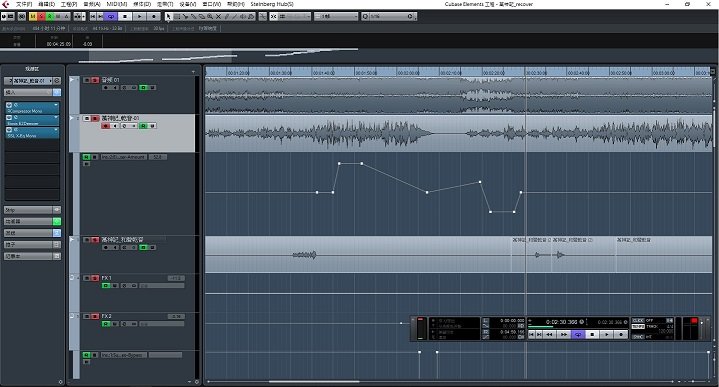Mute the 孔殿乾音 track
Viewport: 719px width, 387px height.
(x=87, y=240)
